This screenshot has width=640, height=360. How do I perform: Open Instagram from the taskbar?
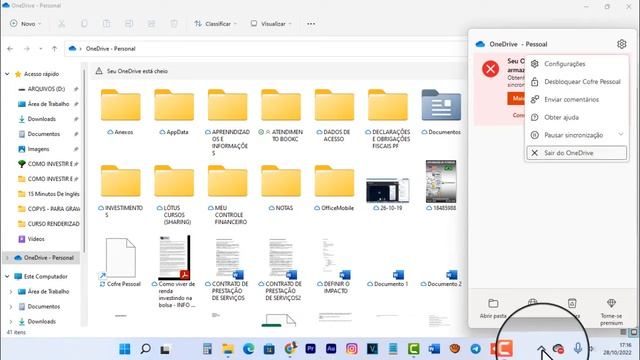pos(351,349)
